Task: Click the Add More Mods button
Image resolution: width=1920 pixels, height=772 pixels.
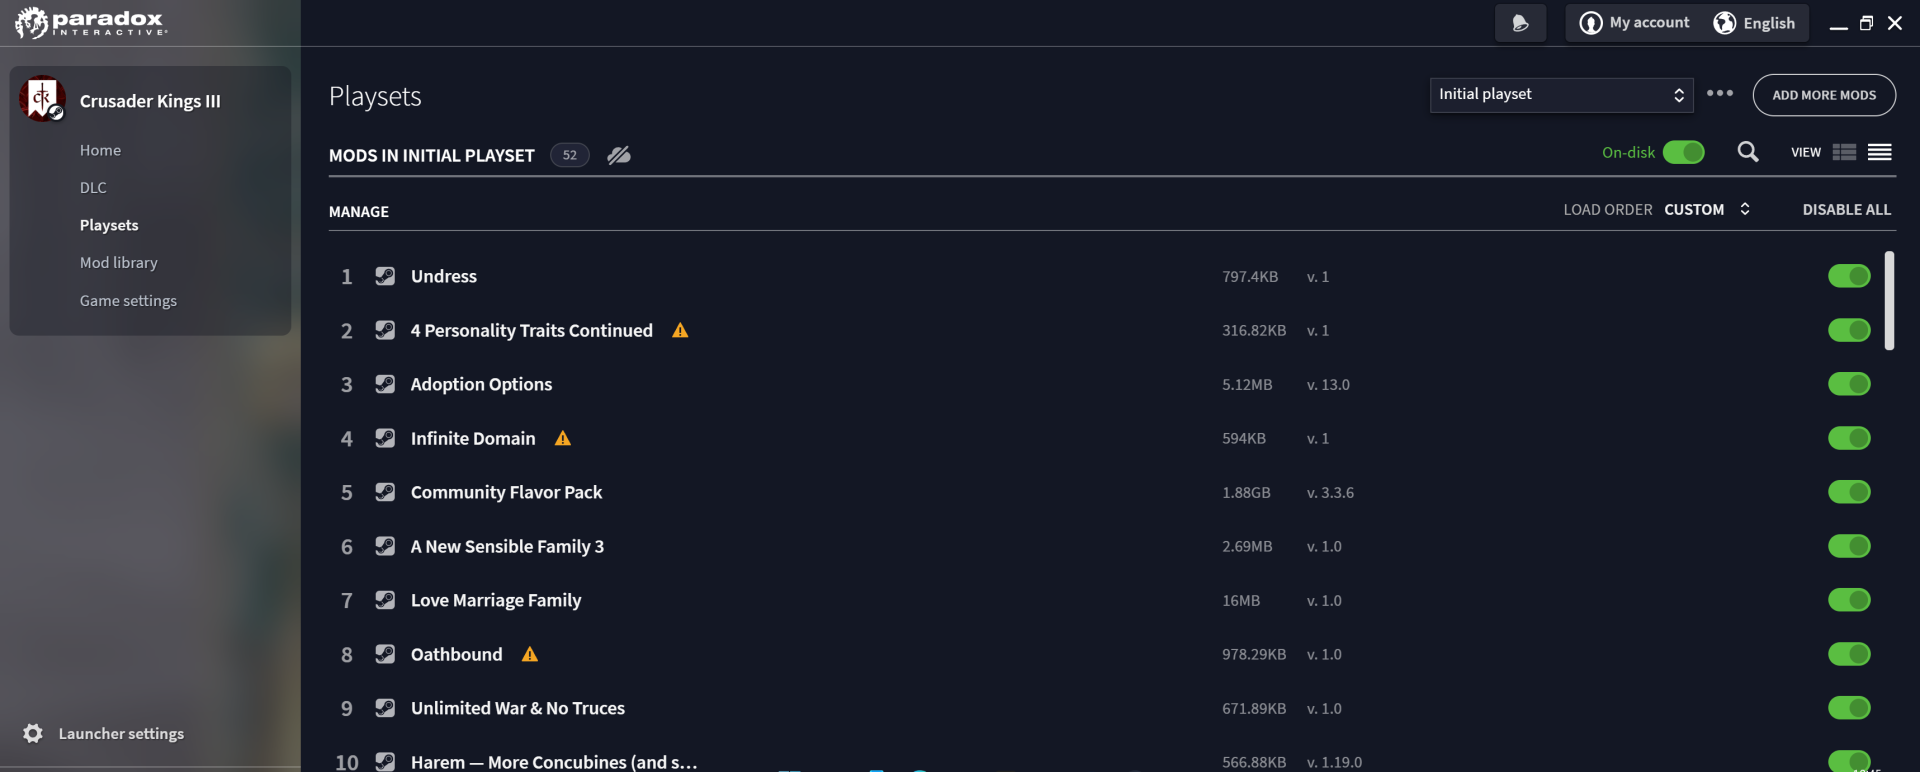Action: pos(1824,95)
